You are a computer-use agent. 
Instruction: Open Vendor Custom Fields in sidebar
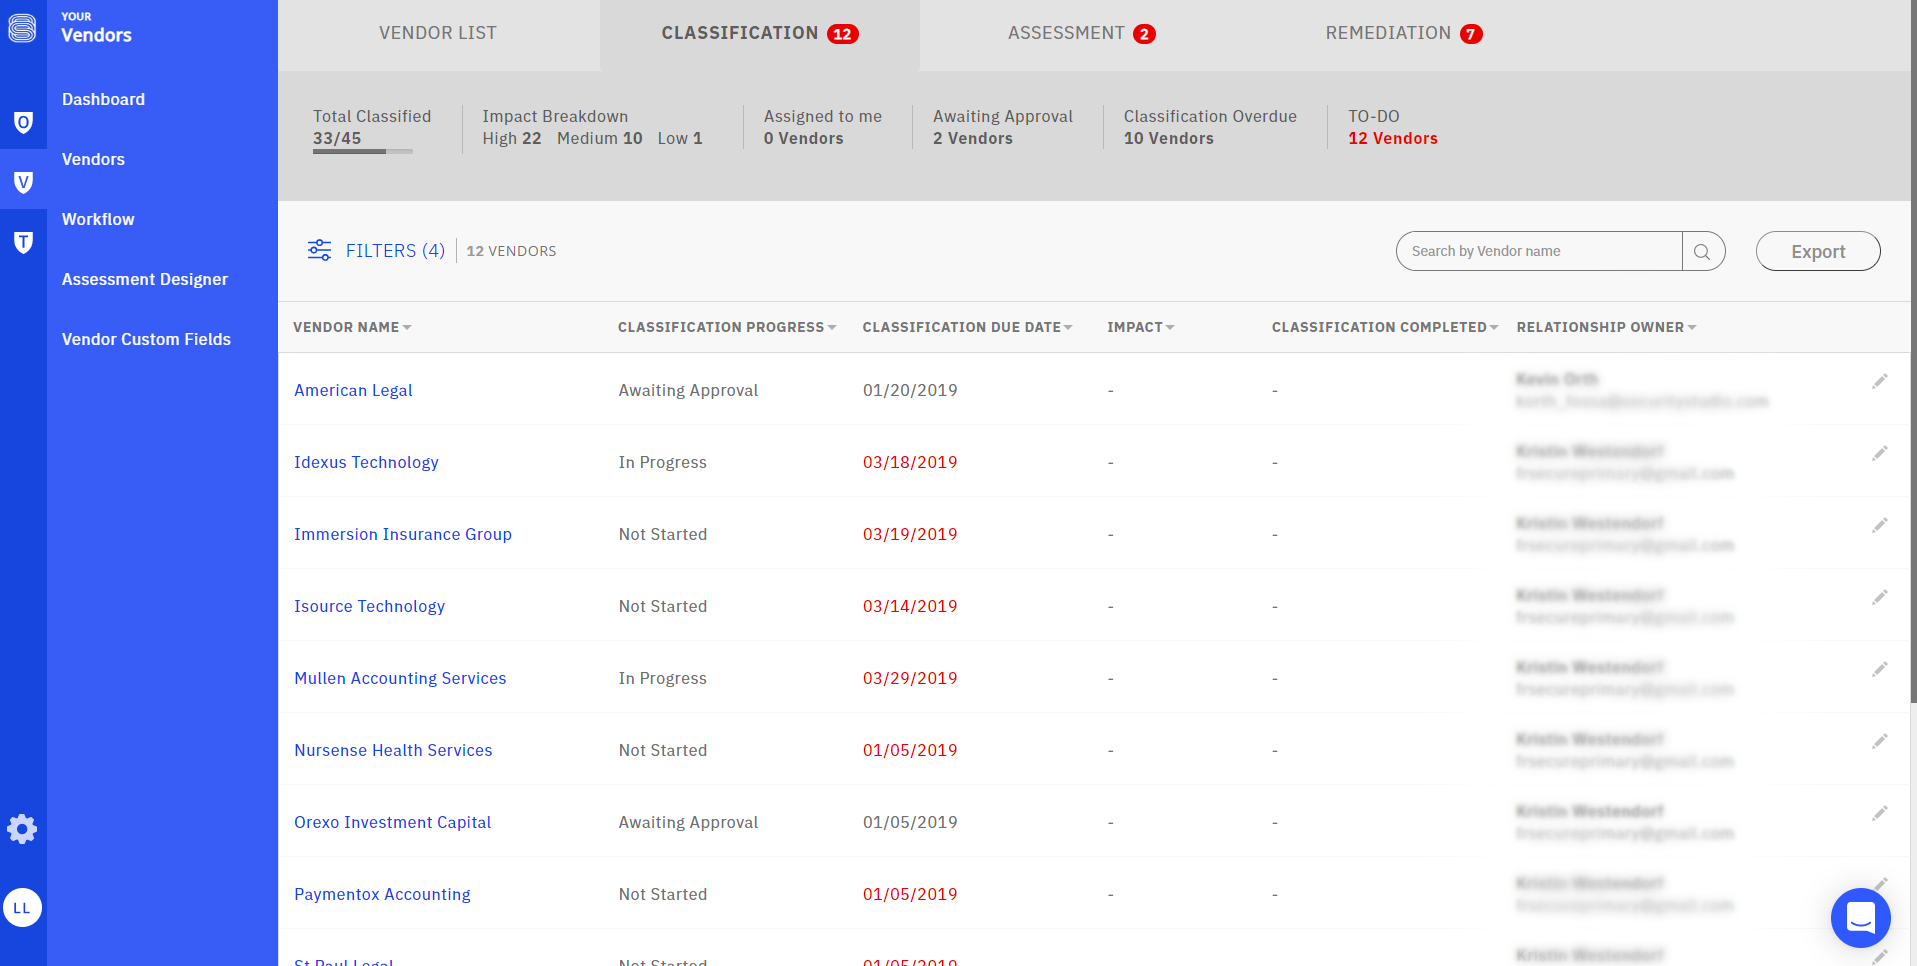(146, 339)
